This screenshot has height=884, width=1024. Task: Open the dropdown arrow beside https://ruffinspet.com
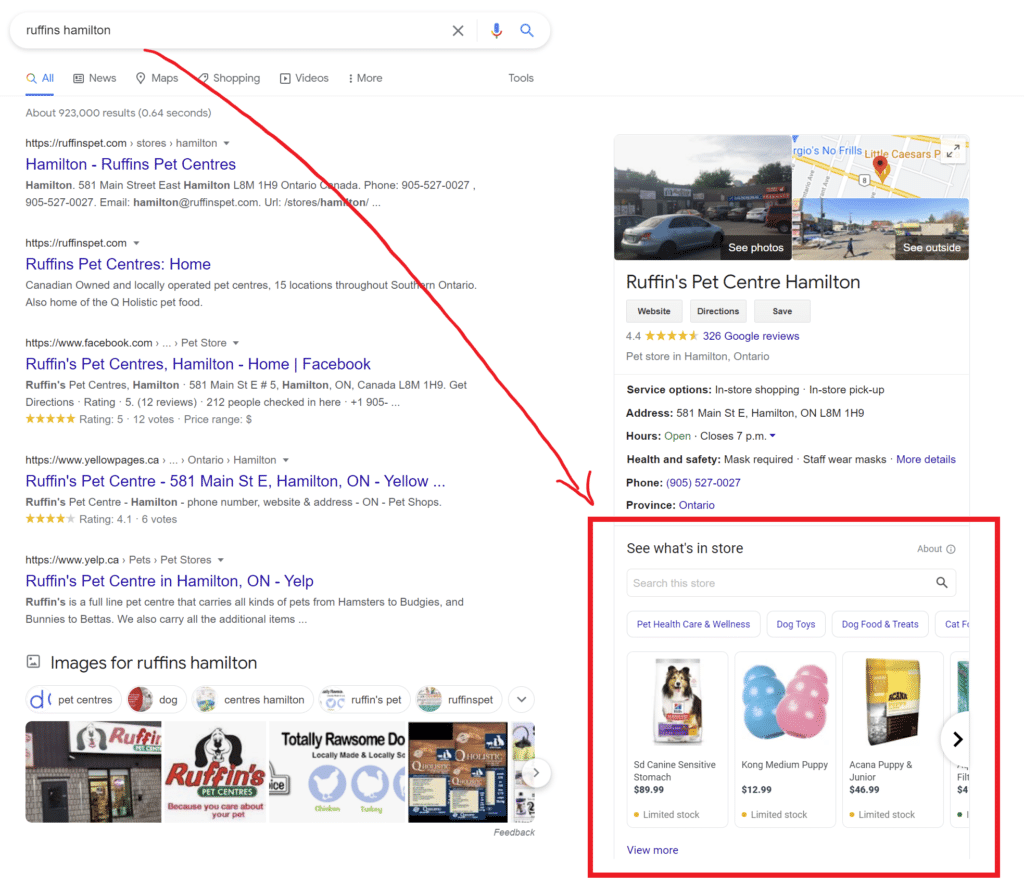tap(136, 243)
